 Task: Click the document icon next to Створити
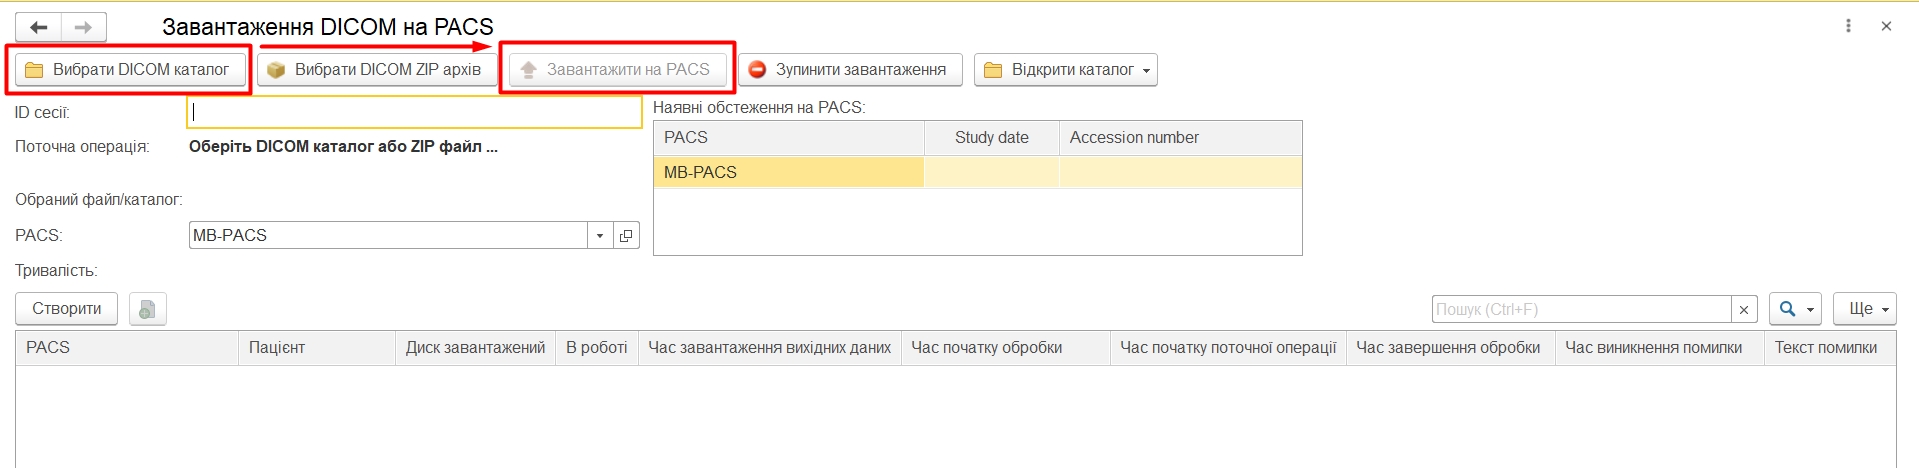147,309
